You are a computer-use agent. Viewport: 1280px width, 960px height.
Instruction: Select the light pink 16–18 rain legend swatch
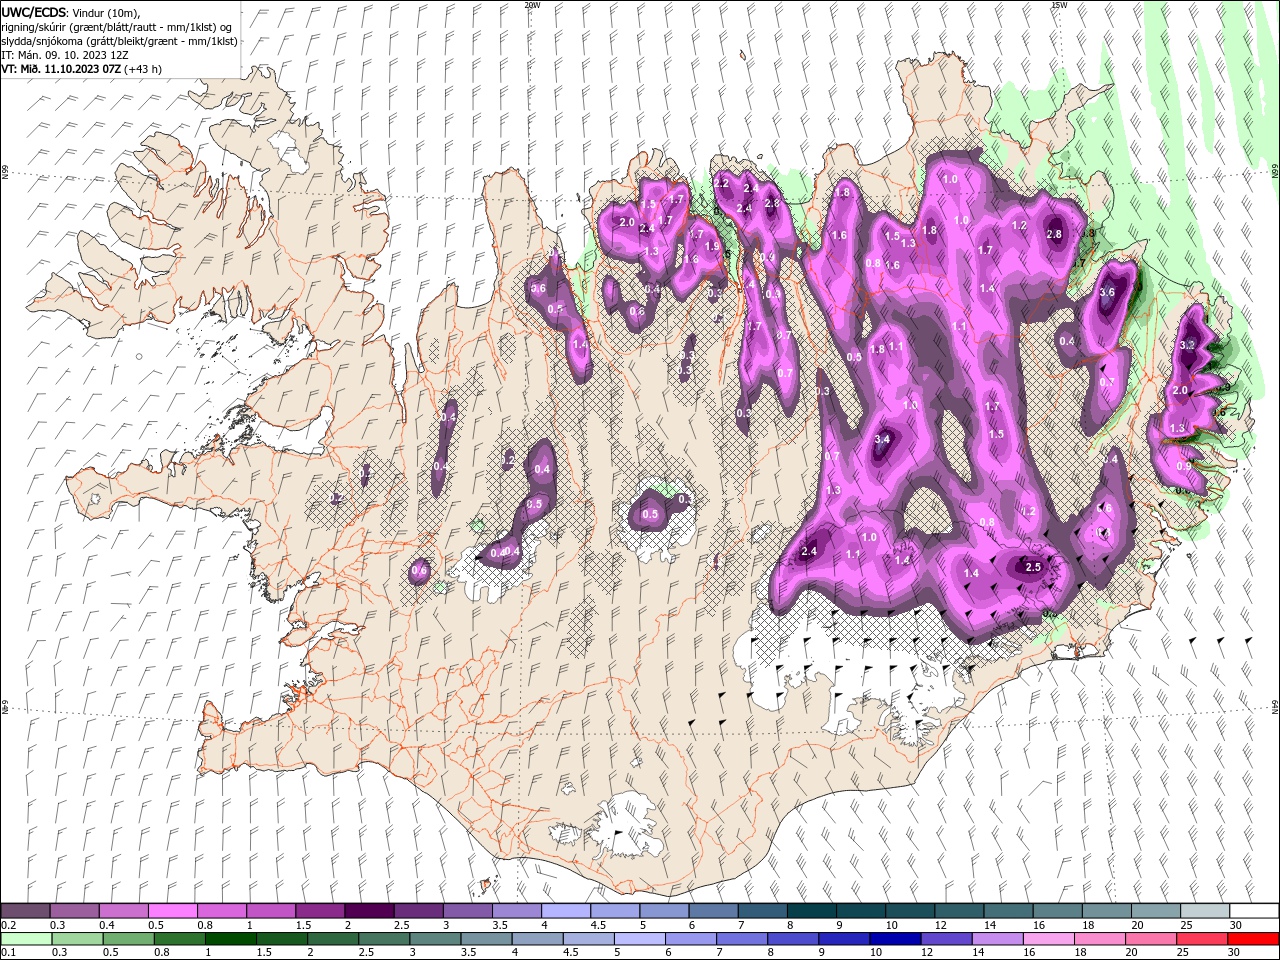tap(1050, 939)
